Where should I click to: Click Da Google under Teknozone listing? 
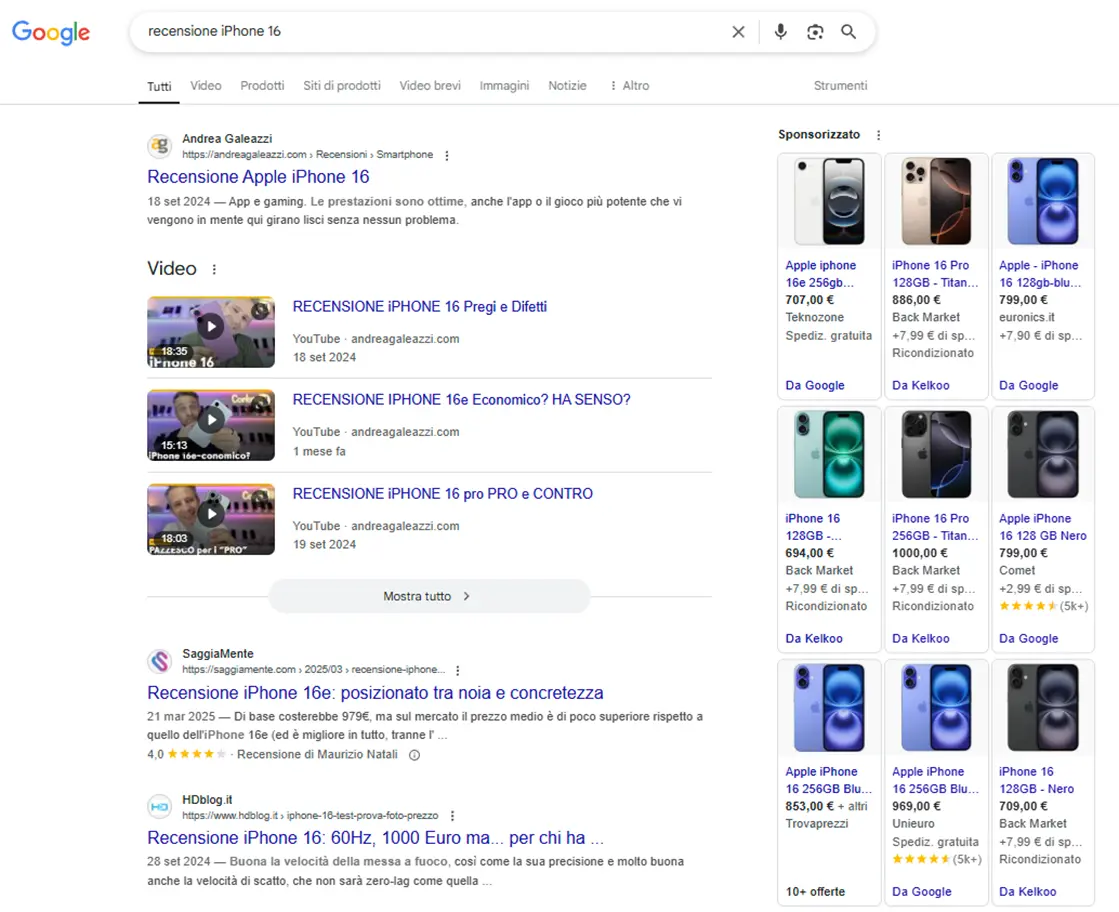point(815,385)
